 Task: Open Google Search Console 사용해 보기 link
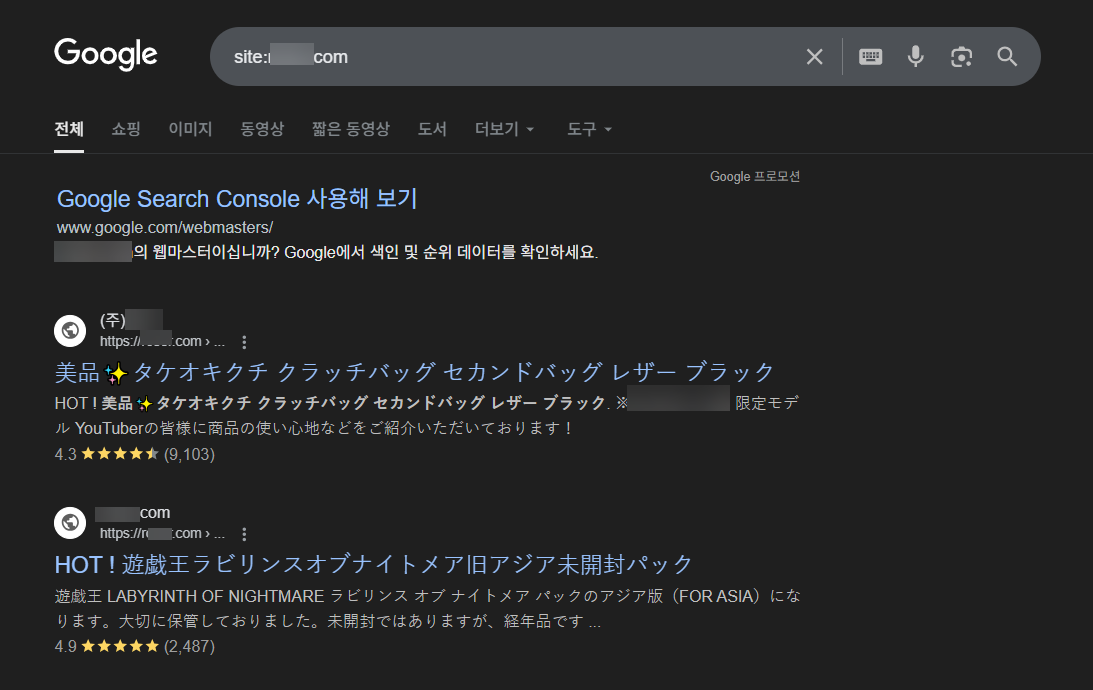point(237,199)
